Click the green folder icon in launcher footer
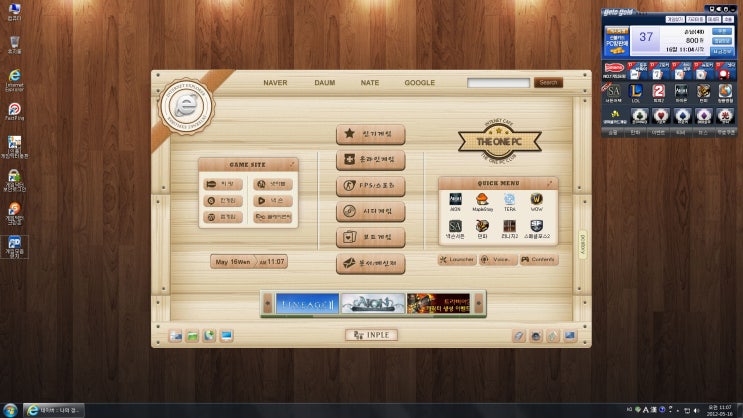Screen dimensions: 743x418 click(192, 336)
